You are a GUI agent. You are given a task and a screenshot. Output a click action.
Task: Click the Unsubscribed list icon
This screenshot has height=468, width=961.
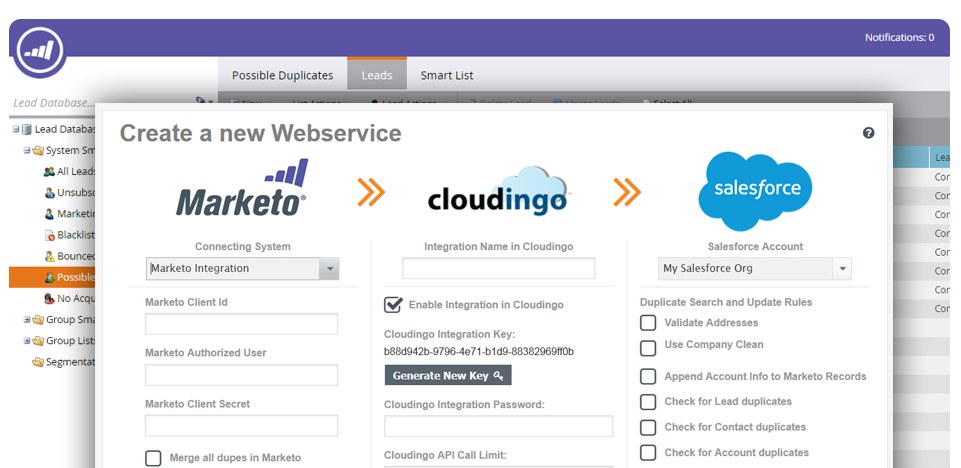50,192
